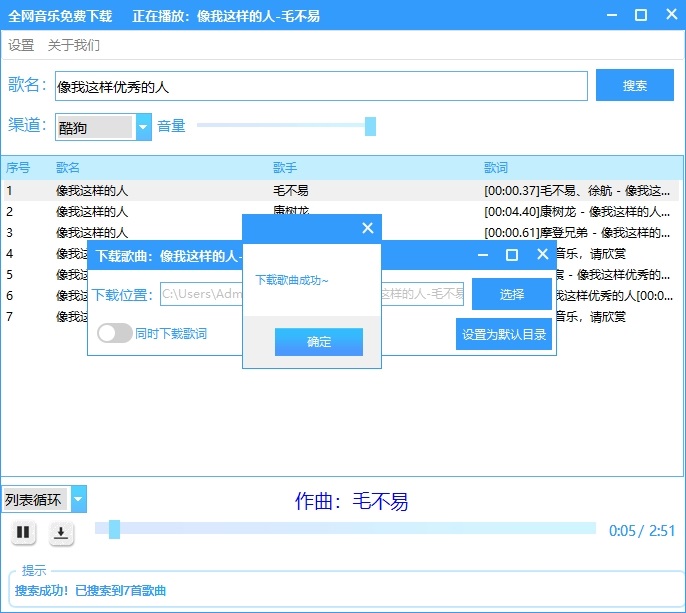Viewport: 686px width, 613px height.
Task: Minimize the main music downloader window
Action: point(612,15)
